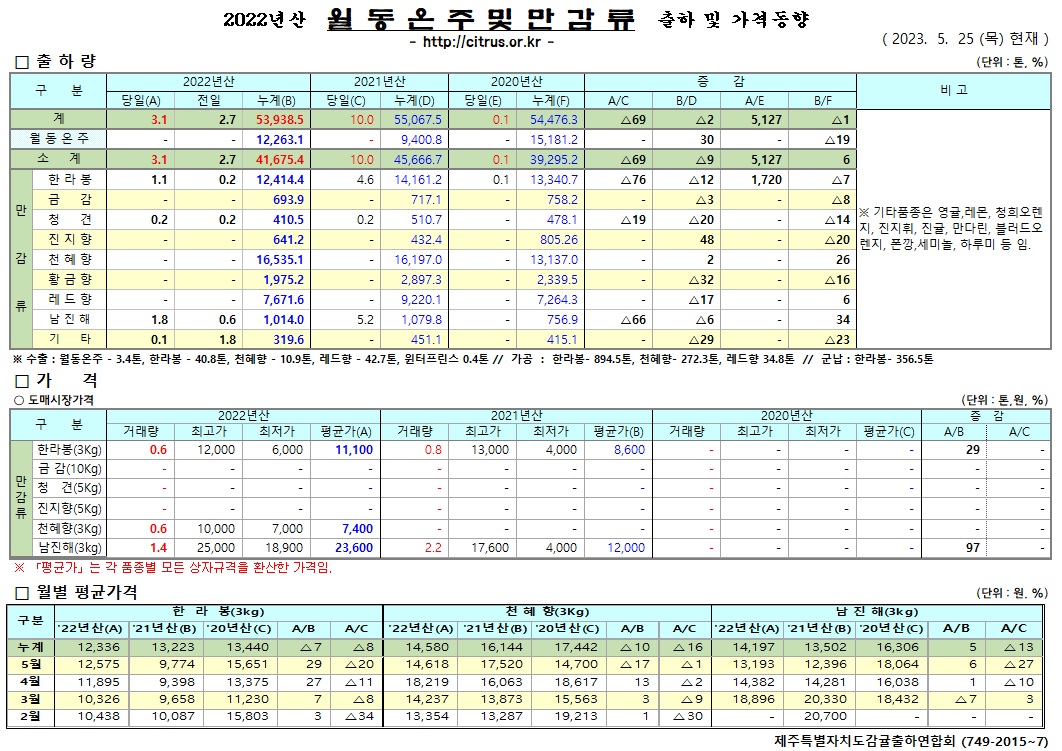Select the 누계 row in monthly price table
The width and height of the screenshot is (1062, 751).
coord(29,647)
